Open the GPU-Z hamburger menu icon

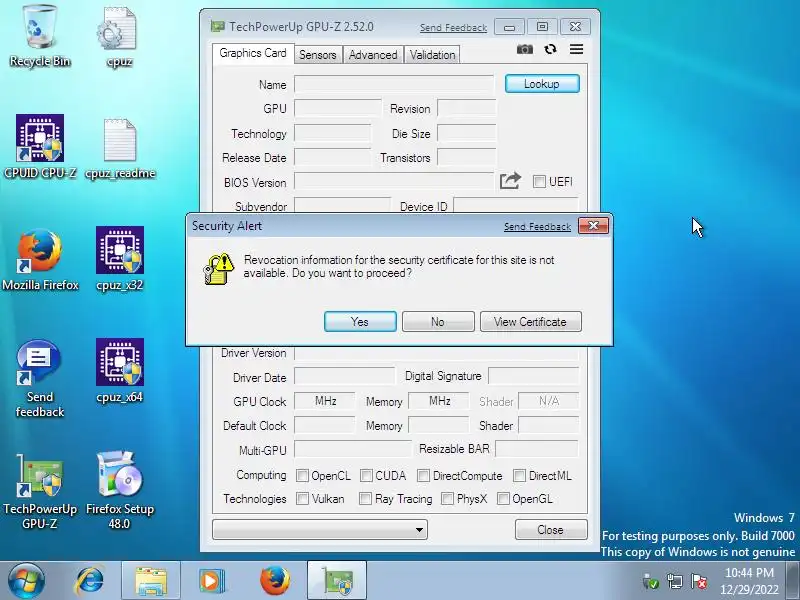coord(577,49)
